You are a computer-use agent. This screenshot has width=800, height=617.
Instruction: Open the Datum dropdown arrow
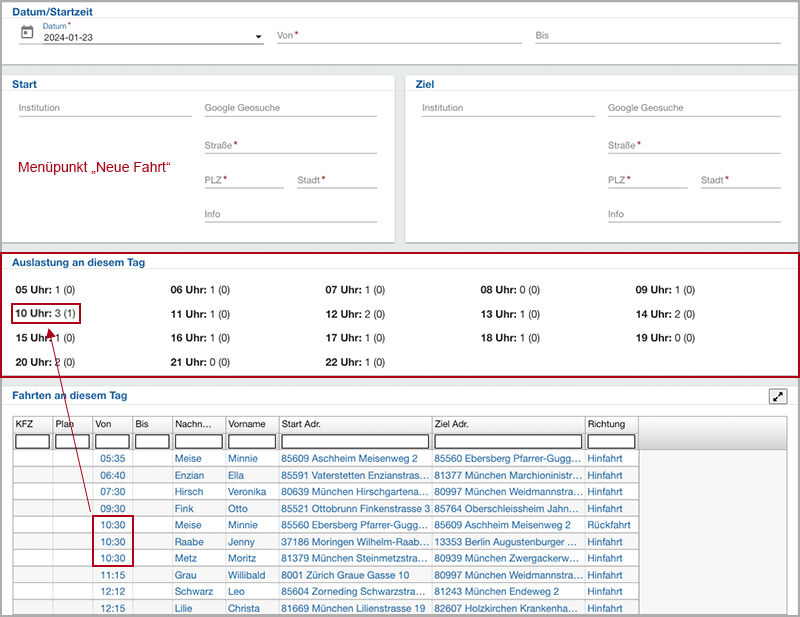click(259, 38)
